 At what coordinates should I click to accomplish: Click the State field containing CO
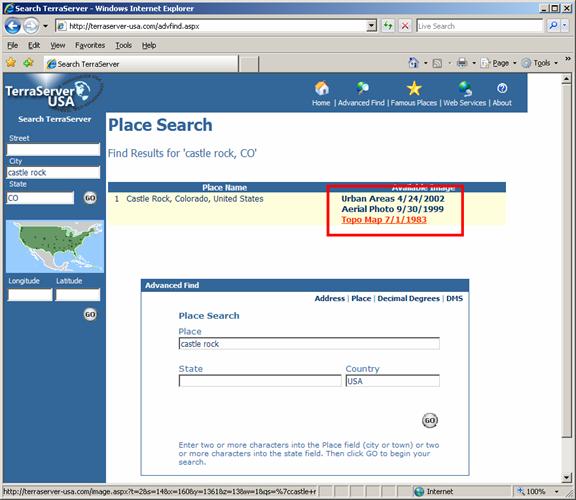pyautogui.click(x=40, y=198)
